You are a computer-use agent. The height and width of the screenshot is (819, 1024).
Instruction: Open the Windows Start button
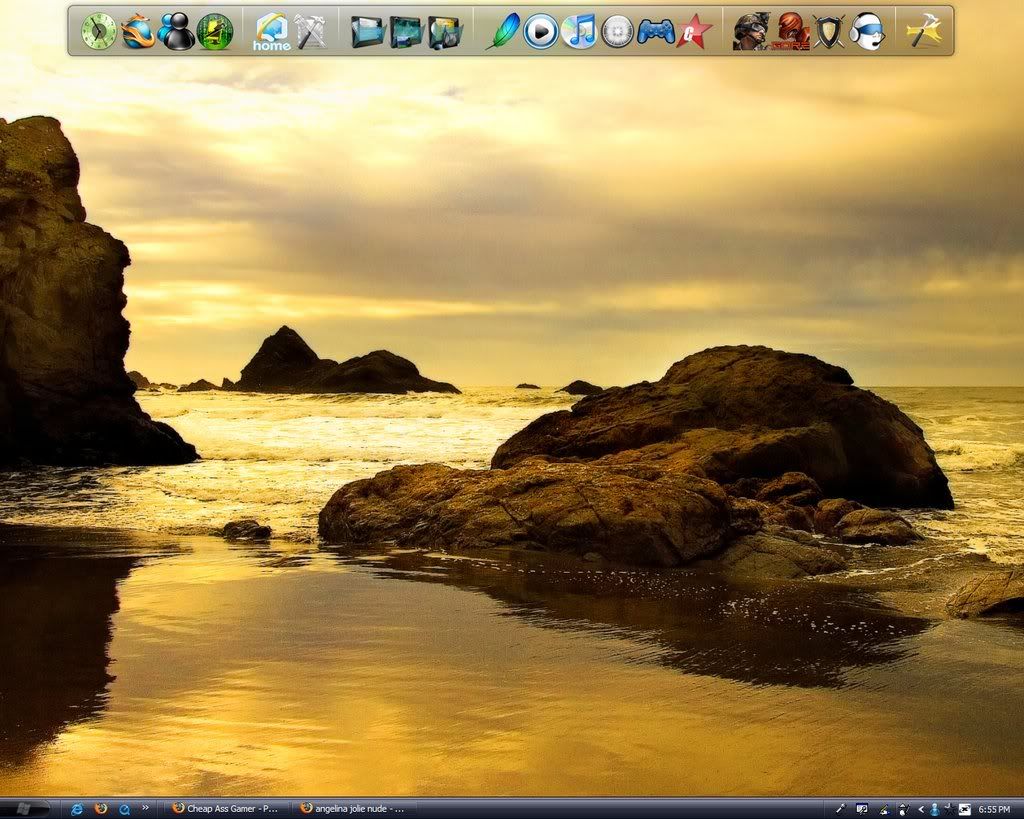(24, 809)
